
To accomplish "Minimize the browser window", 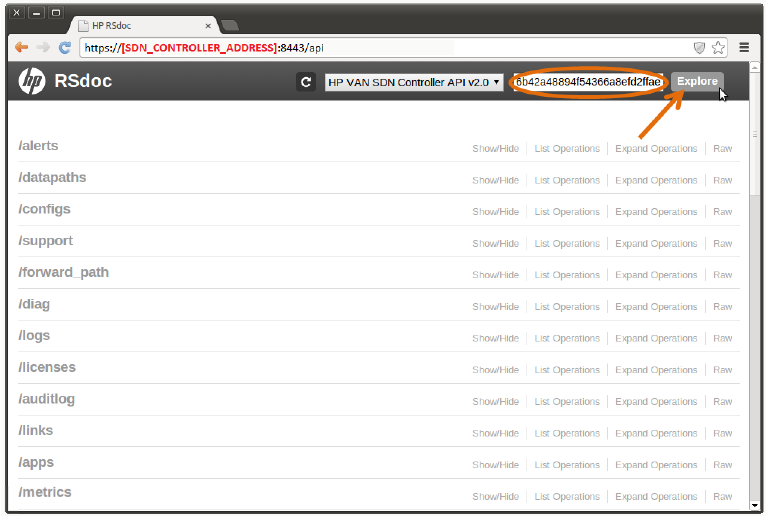I will [x=36, y=13].
